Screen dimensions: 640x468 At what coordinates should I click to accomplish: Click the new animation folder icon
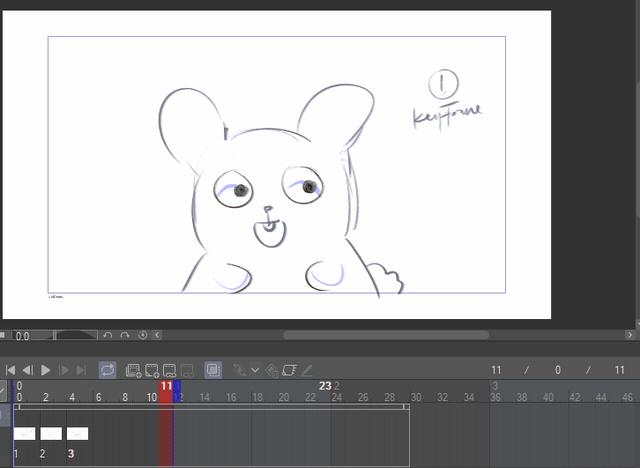(134, 370)
